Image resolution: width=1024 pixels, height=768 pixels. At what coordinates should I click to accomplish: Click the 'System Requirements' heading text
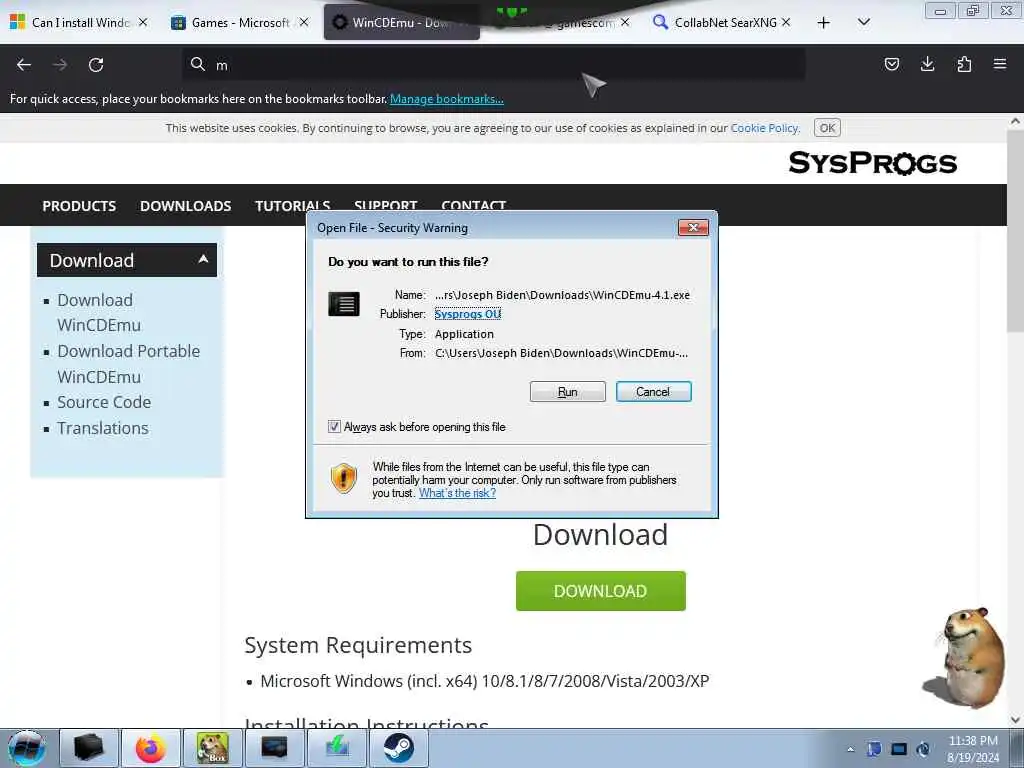(x=358, y=645)
